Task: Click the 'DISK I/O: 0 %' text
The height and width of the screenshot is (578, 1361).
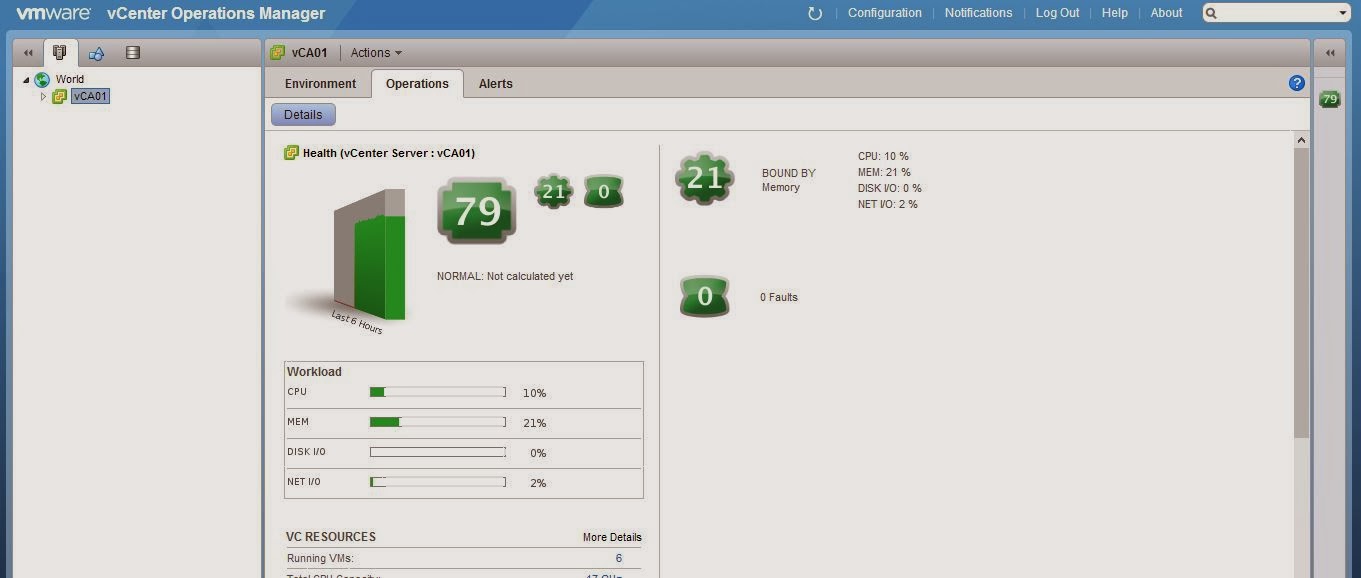Action: [890, 188]
